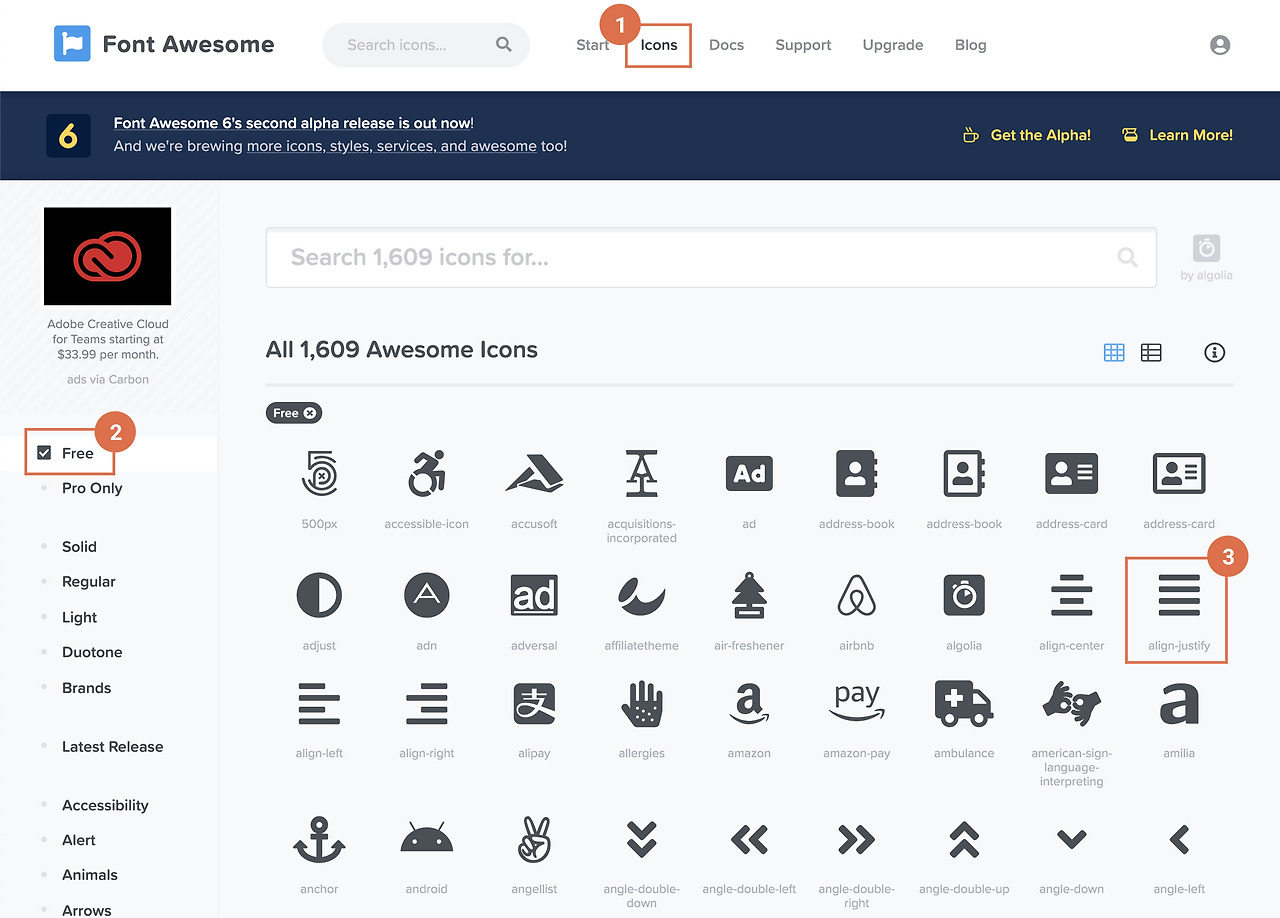
Task: Switch to list view layout
Action: tap(1151, 352)
